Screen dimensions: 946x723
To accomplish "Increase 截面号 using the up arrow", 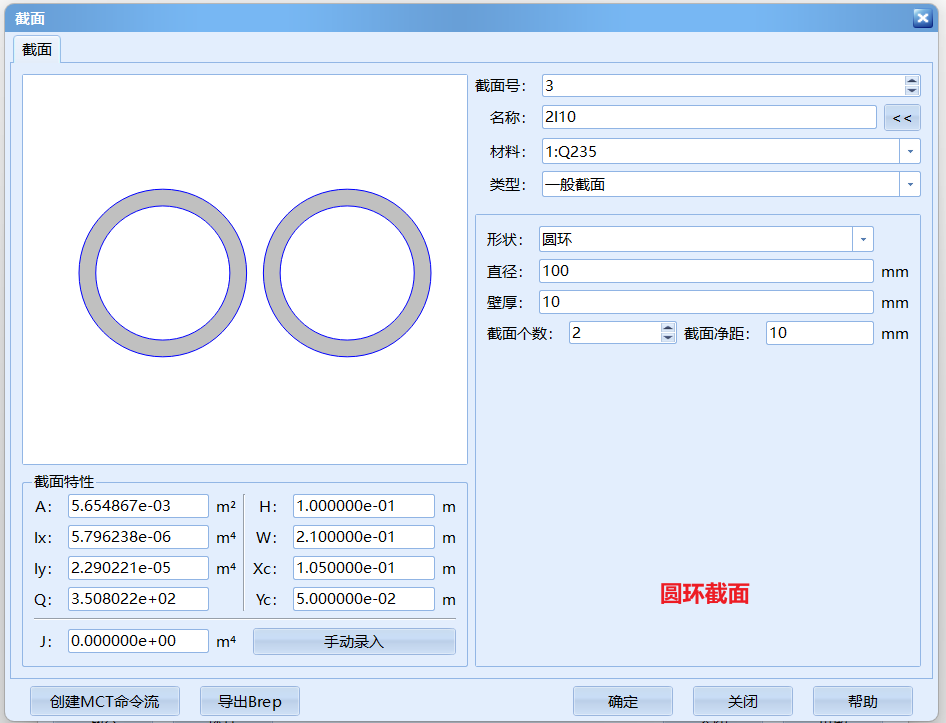I will (910, 80).
